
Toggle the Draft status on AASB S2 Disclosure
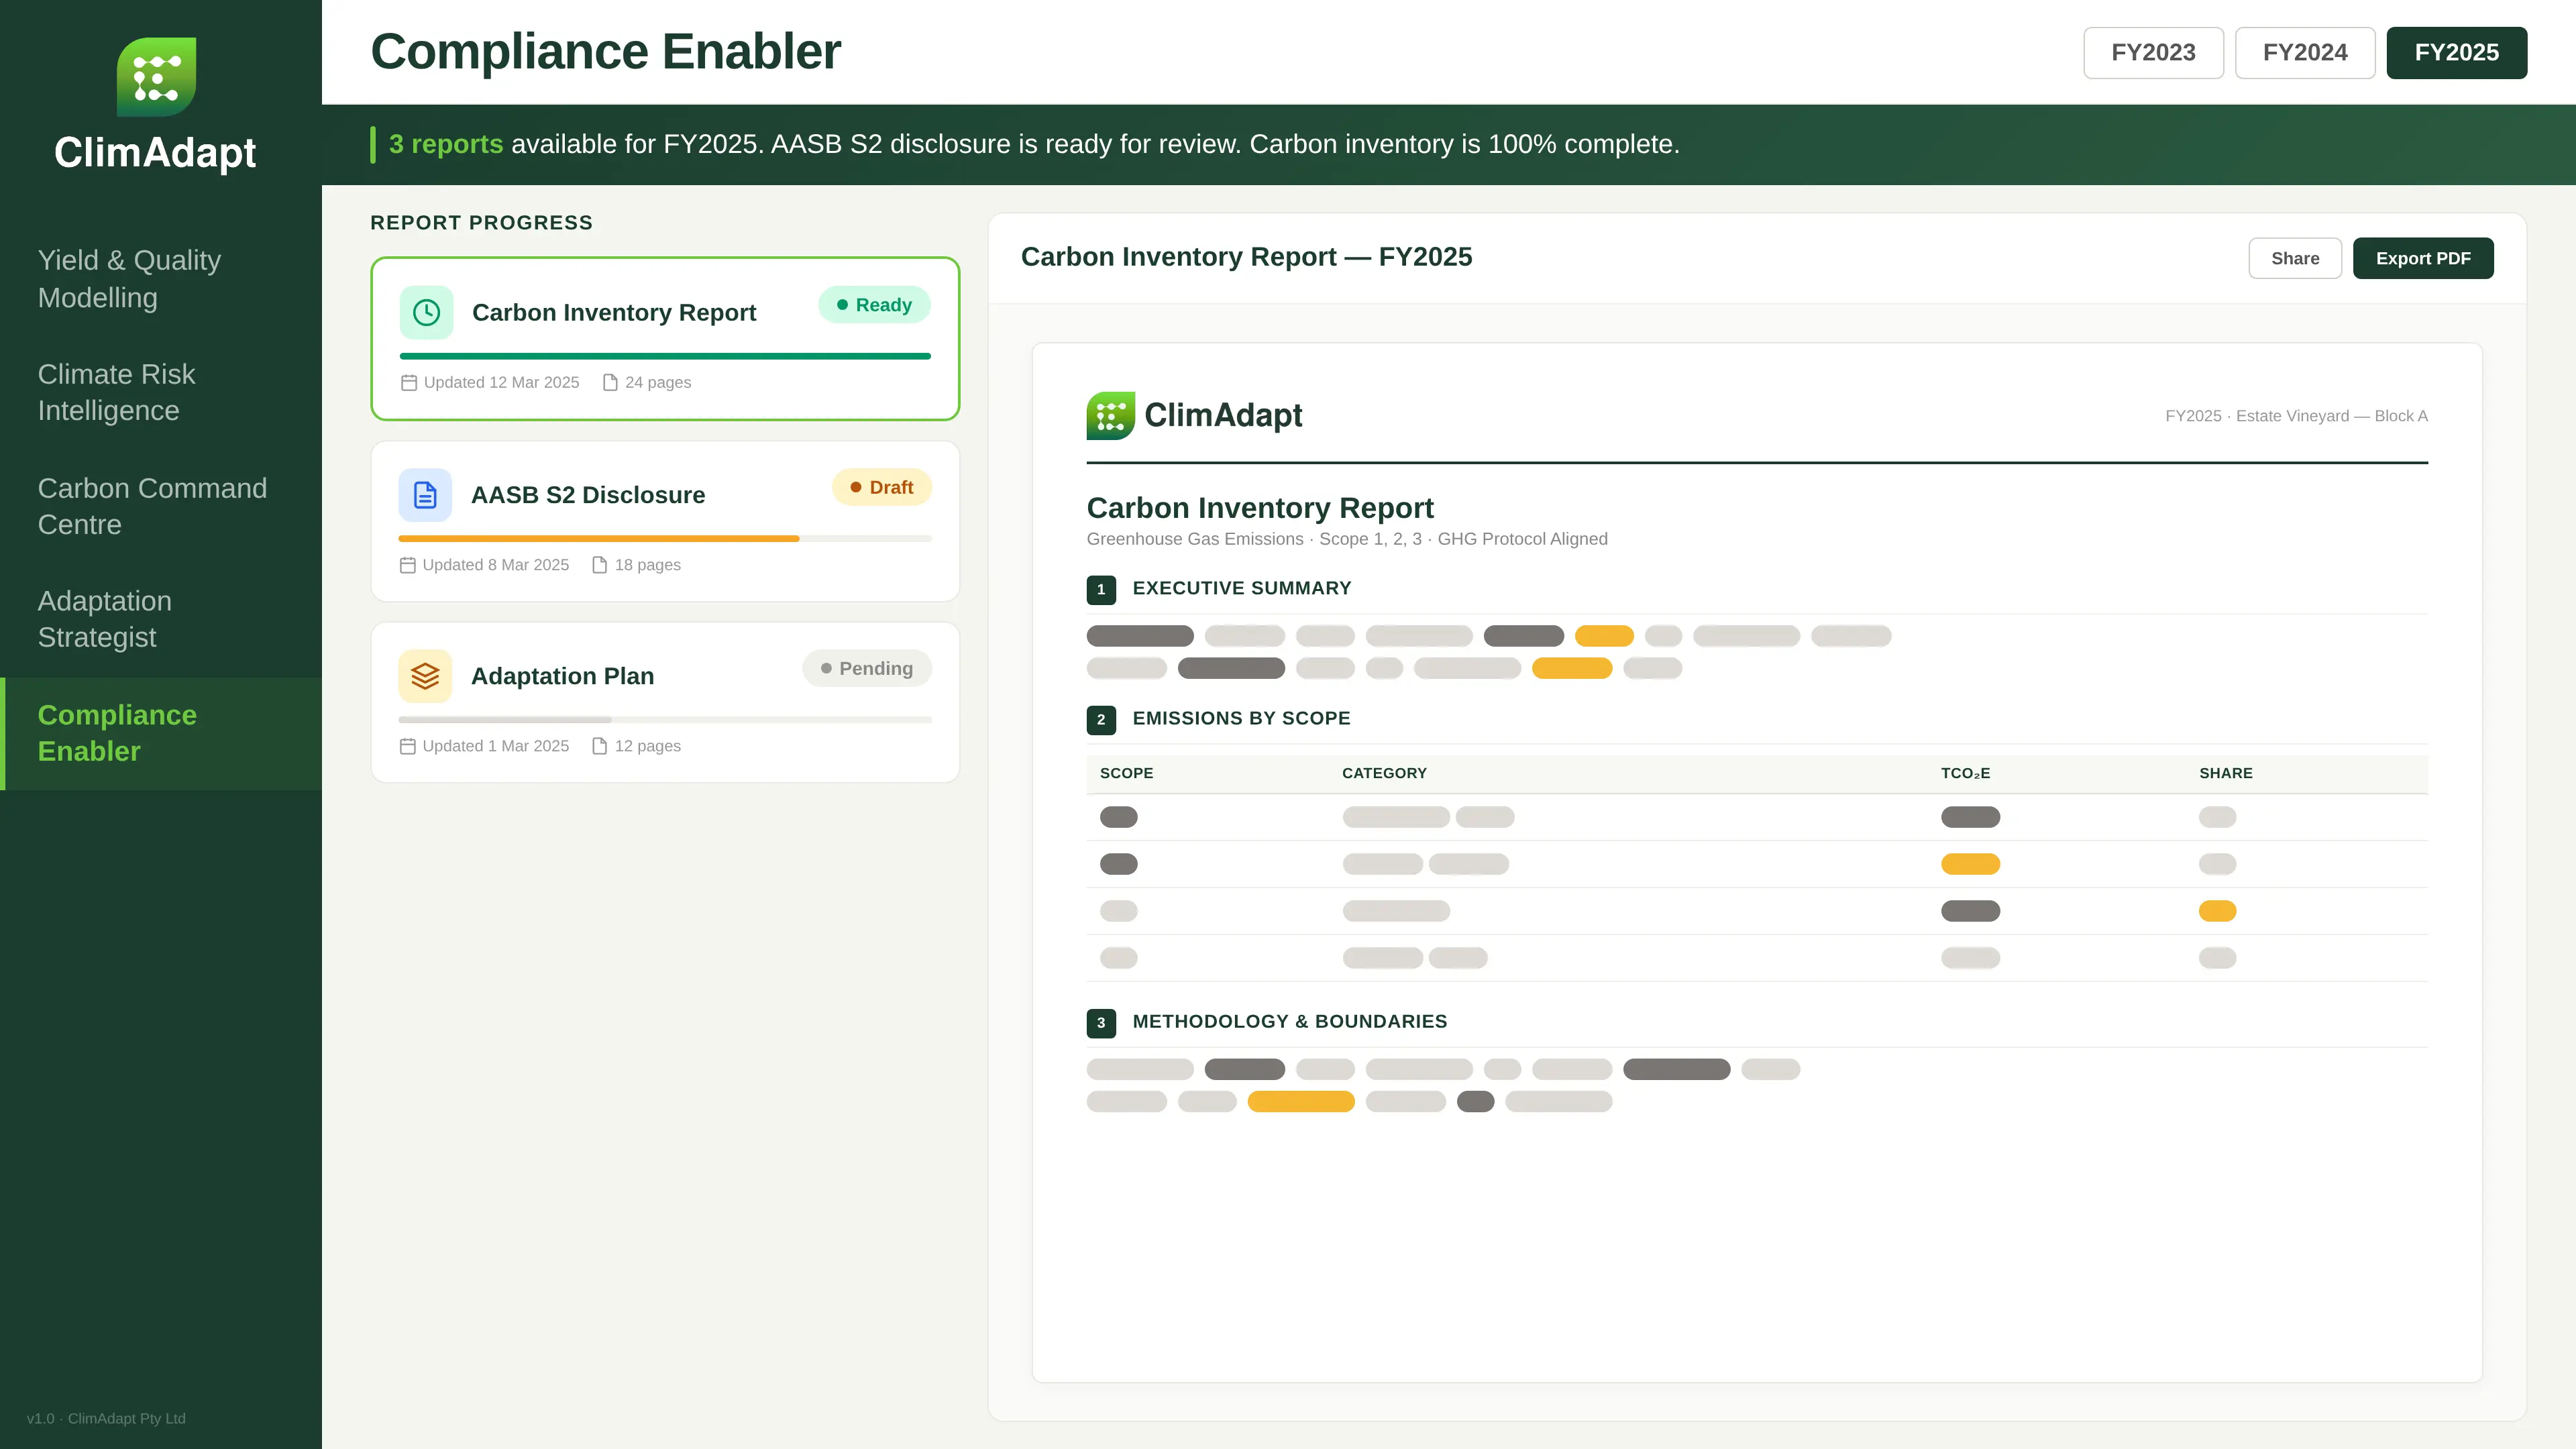881,487
